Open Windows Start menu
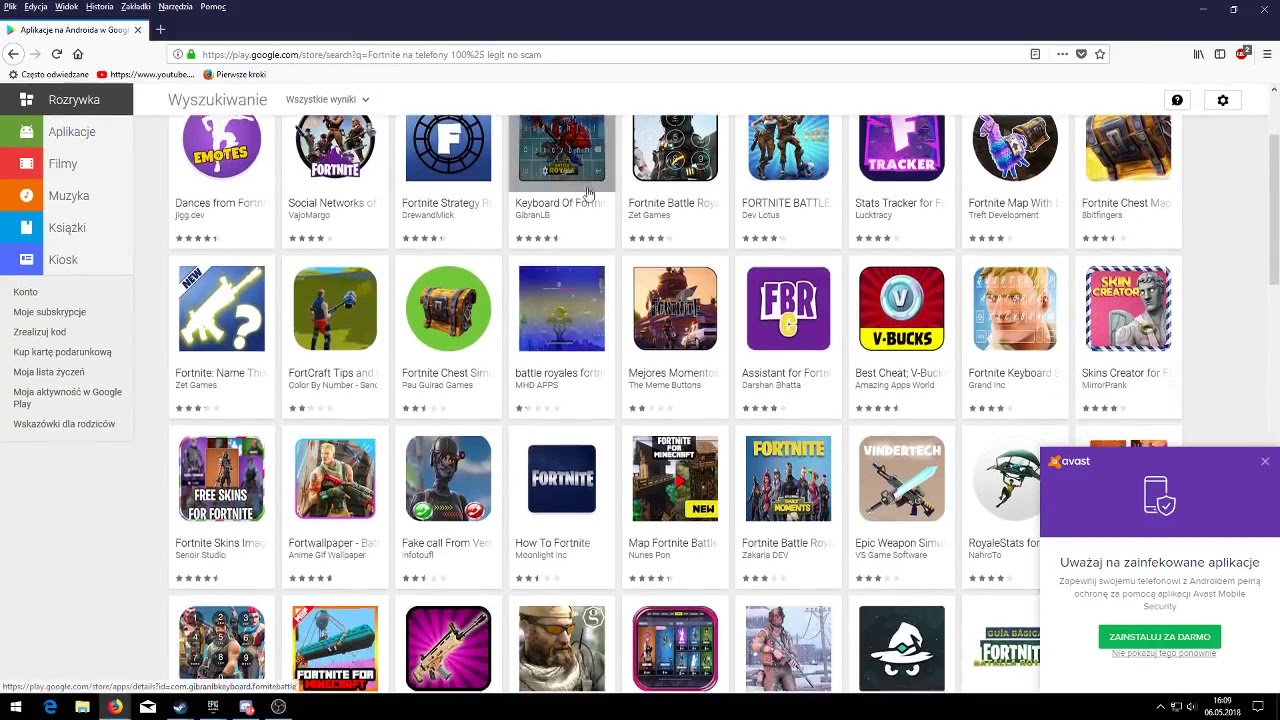Screen dimensions: 1280x720 (15, 707)
